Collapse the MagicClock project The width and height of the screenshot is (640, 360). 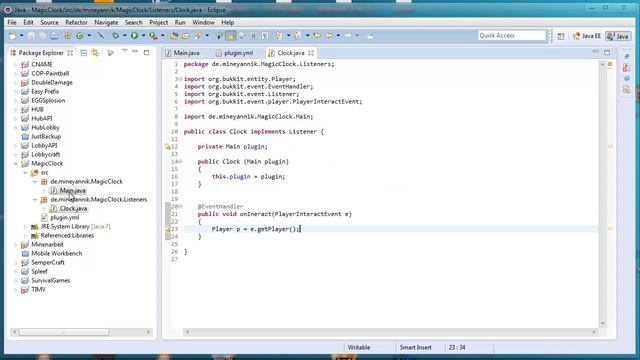[x=16, y=164]
